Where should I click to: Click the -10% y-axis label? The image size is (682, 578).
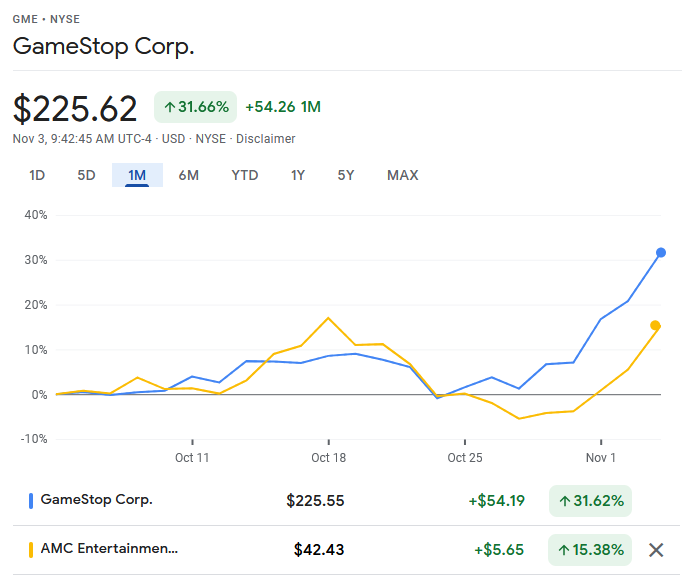34,439
